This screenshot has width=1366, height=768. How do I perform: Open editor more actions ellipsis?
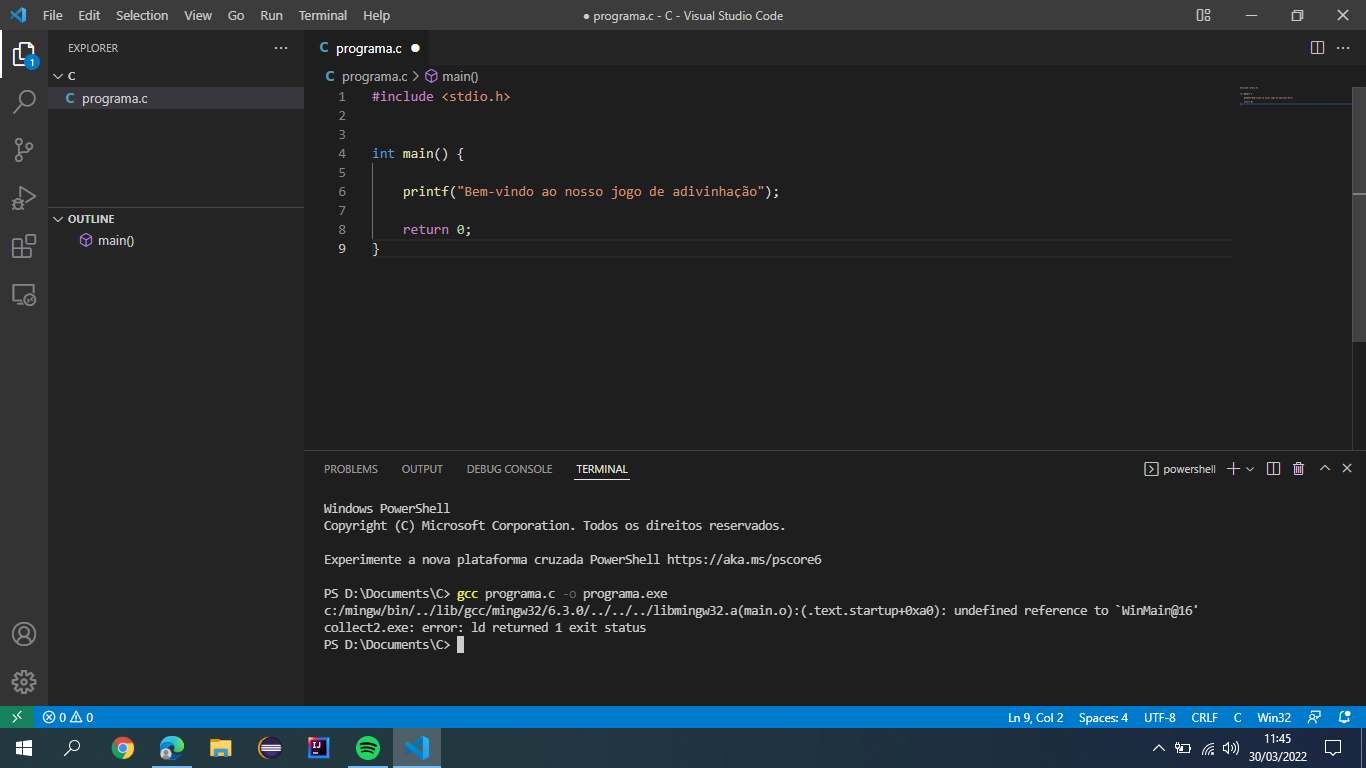pos(1343,48)
